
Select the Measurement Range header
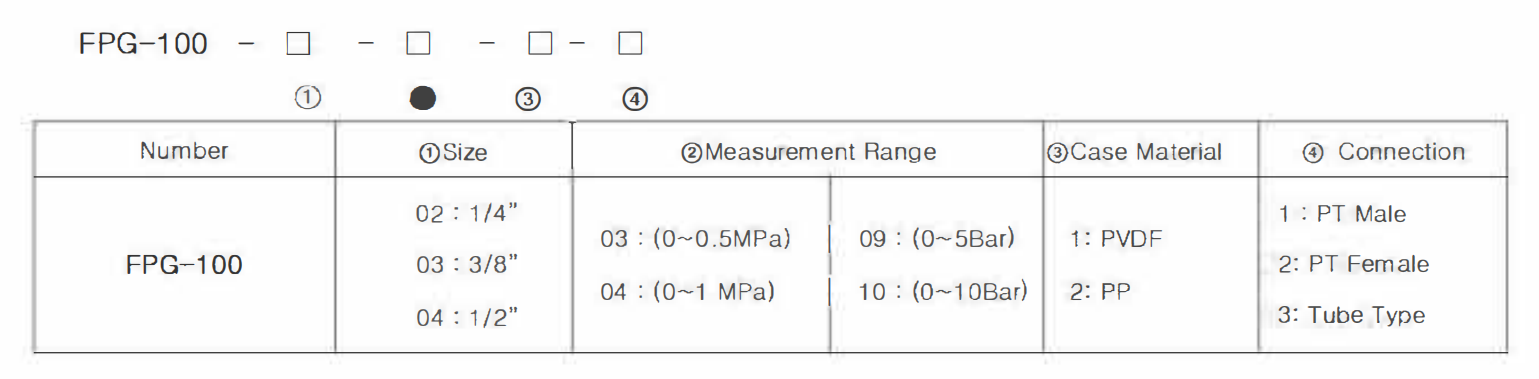tap(808, 152)
